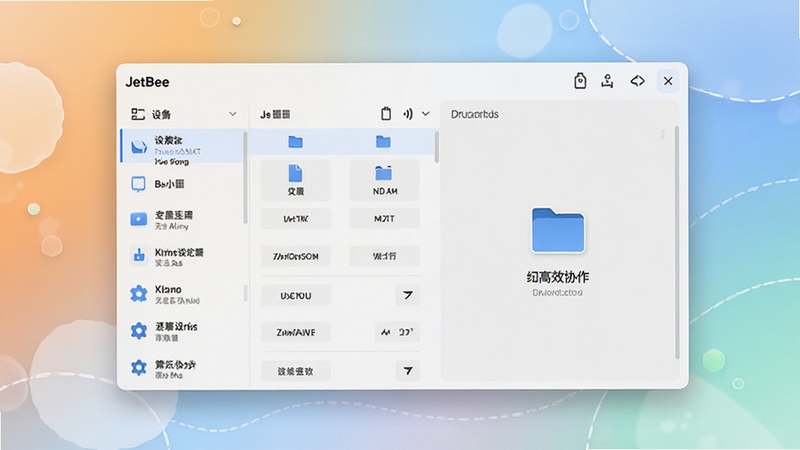Open the NDAM folder tile

tap(384, 180)
